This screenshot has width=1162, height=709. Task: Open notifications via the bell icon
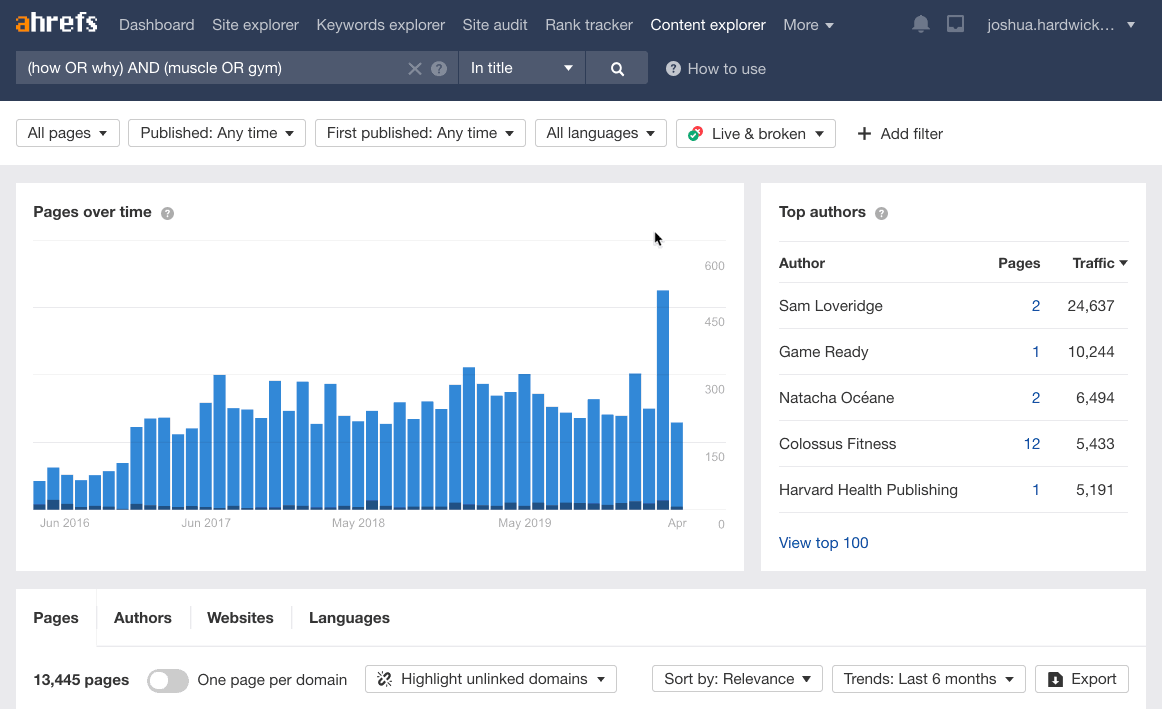click(x=920, y=23)
